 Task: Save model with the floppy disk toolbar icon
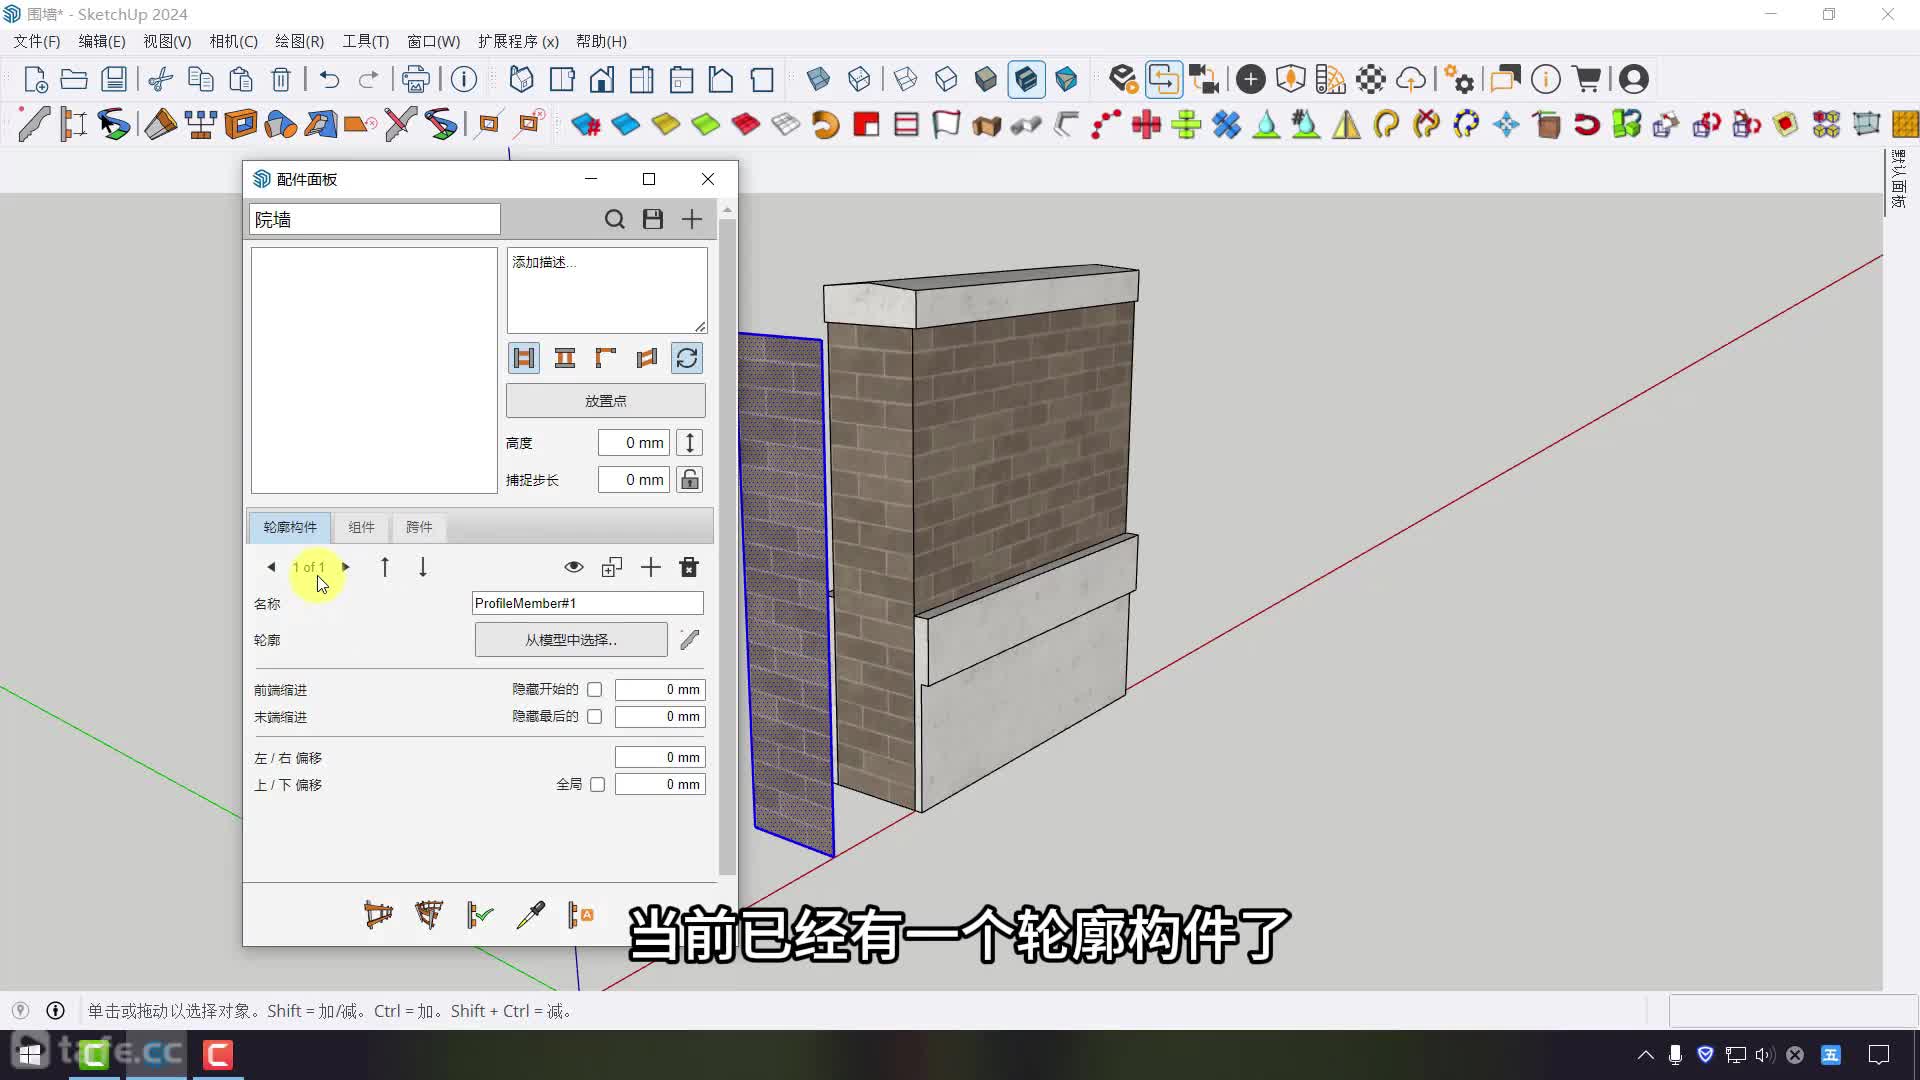click(x=114, y=79)
